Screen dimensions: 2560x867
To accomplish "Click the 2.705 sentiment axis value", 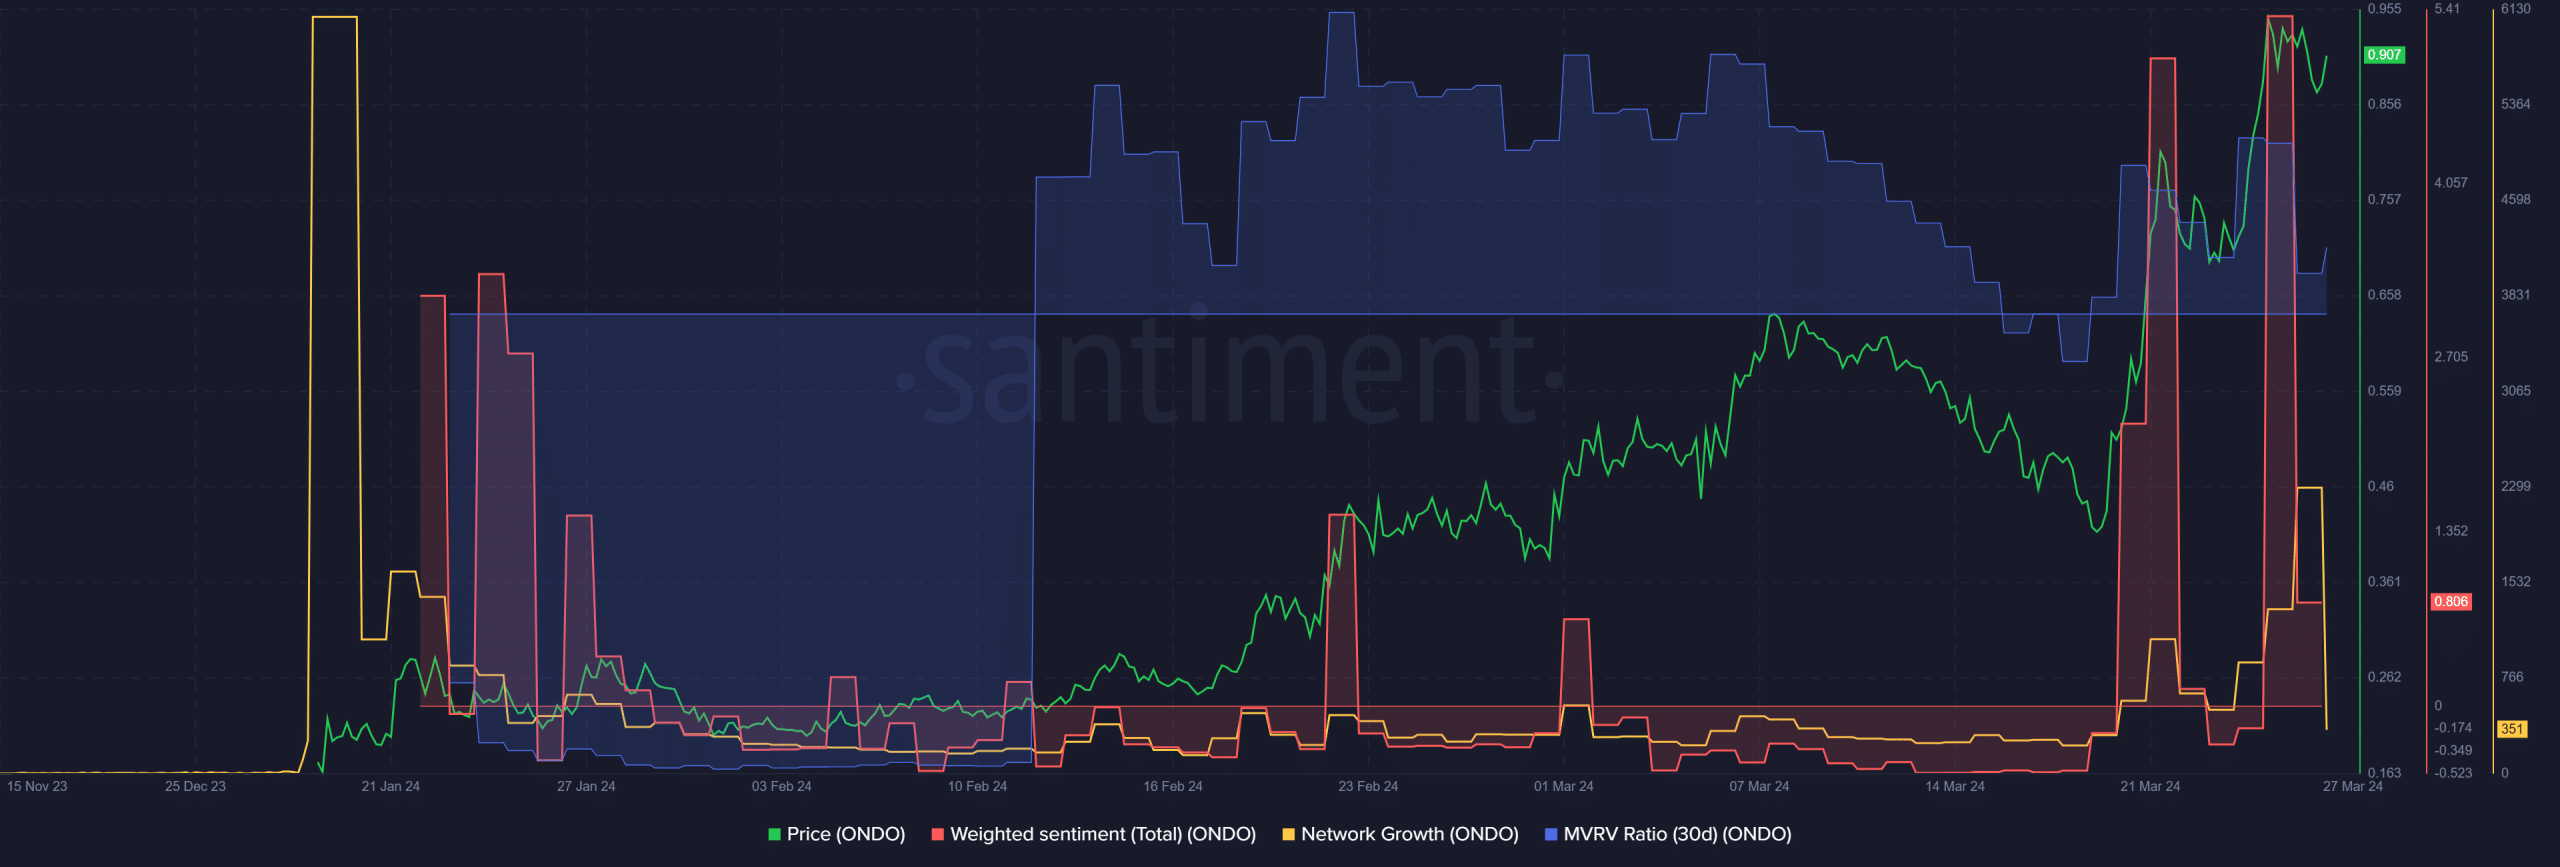I will [x=2451, y=357].
